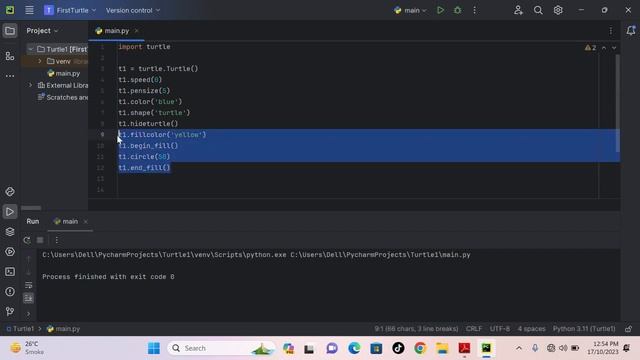Open the Version control dropdown
640x360 pixels.
point(133,10)
